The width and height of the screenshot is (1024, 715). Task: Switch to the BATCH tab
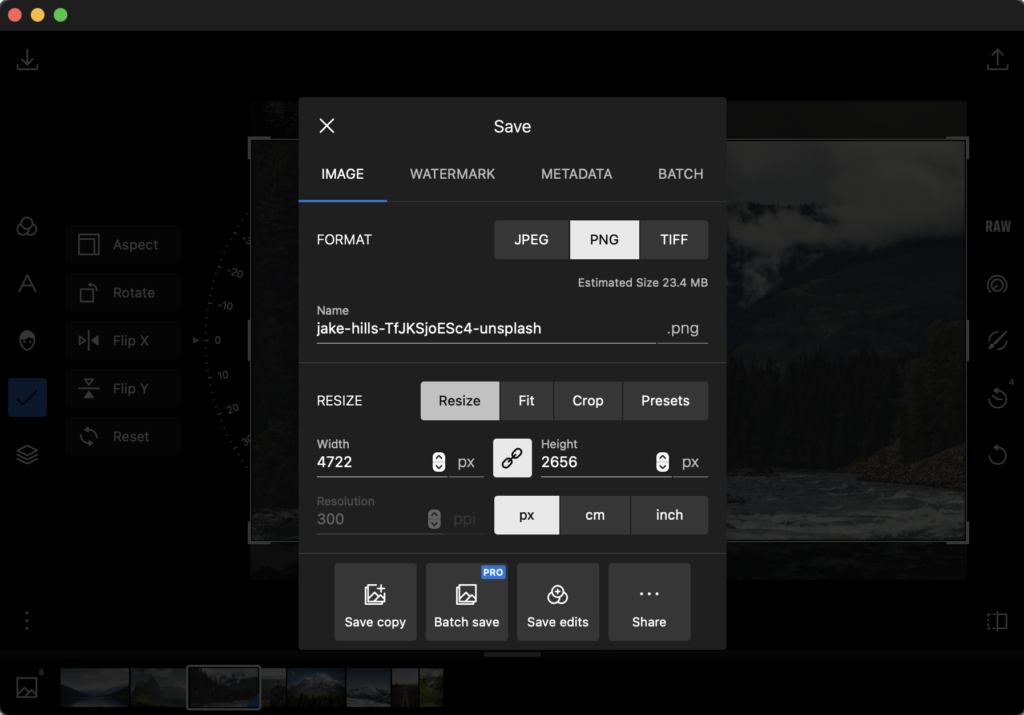(680, 173)
